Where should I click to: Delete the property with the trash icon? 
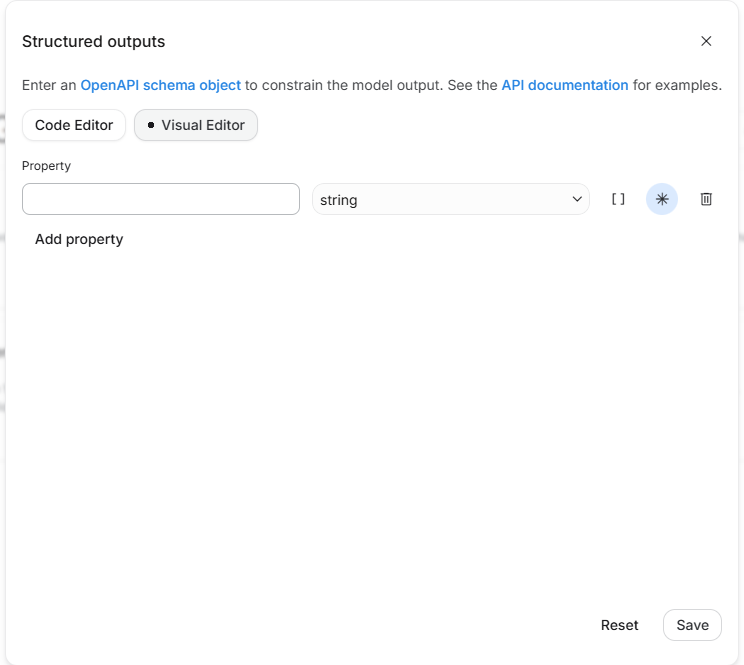coord(706,199)
